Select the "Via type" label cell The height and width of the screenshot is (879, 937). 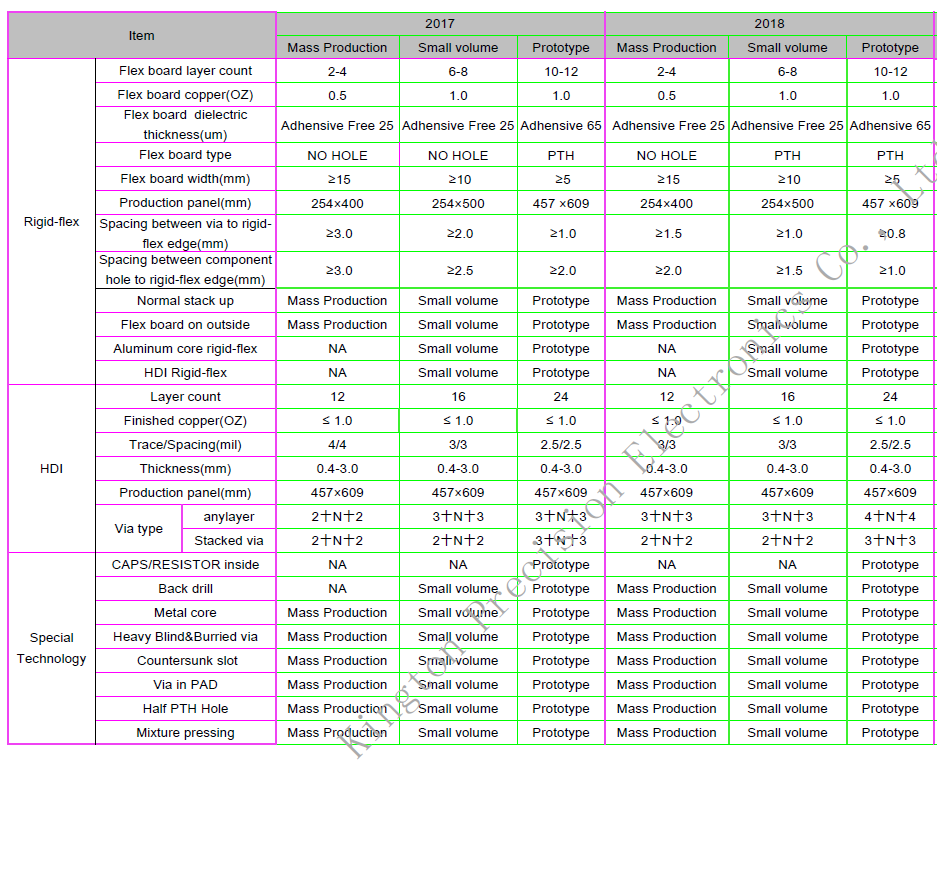(139, 528)
